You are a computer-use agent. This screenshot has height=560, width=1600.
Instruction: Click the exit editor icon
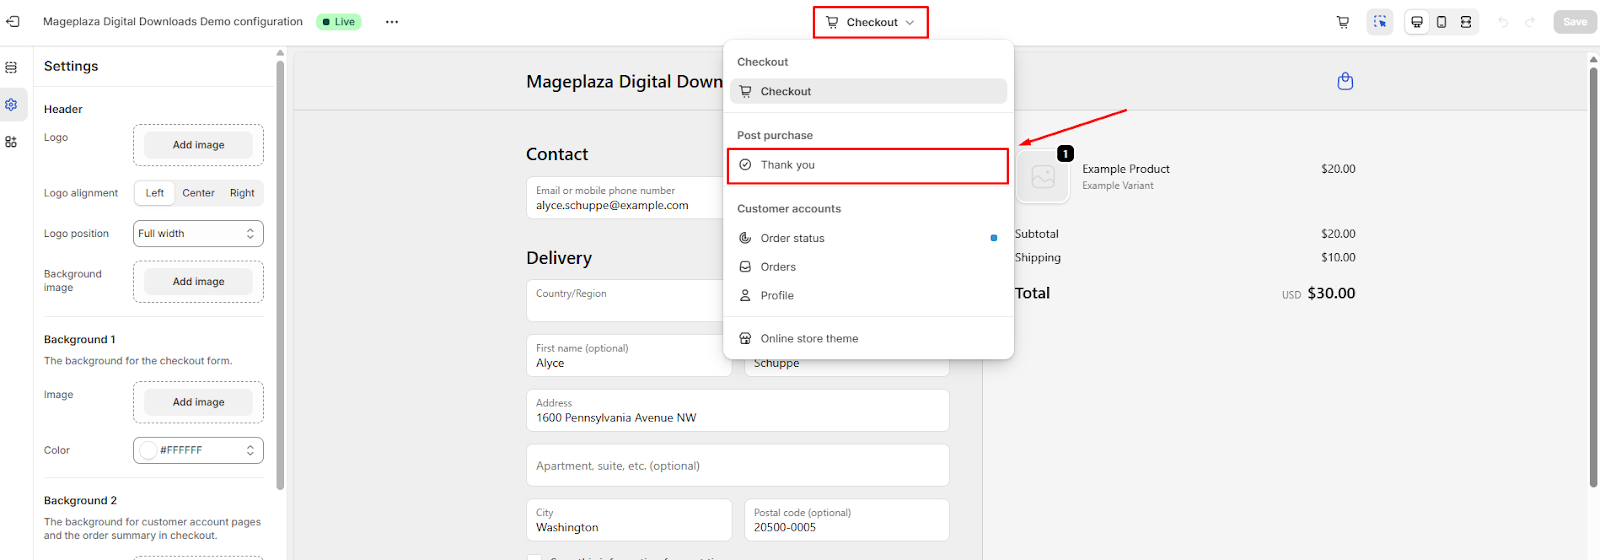(x=13, y=22)
